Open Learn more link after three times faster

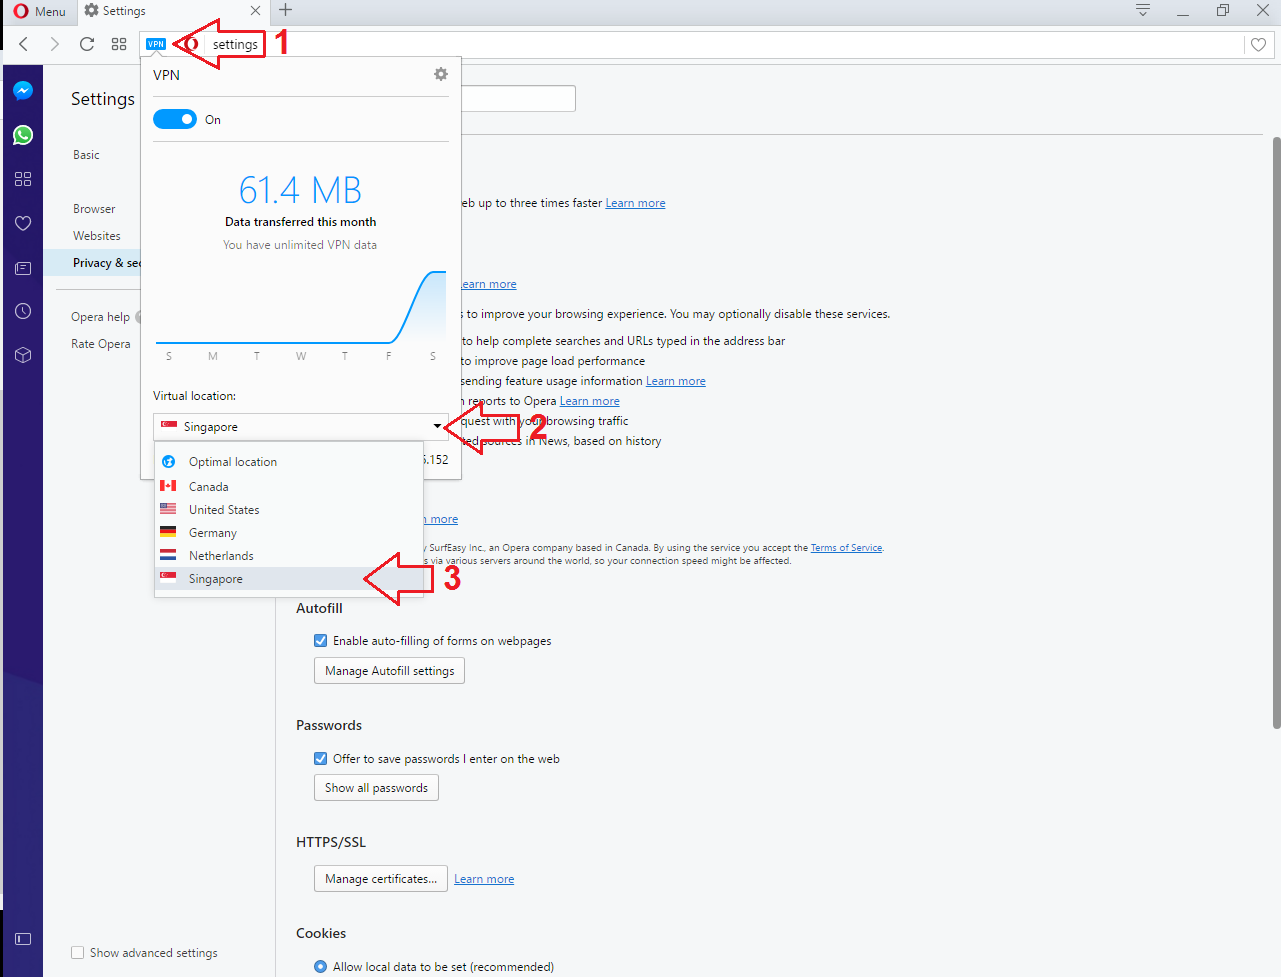635,203
